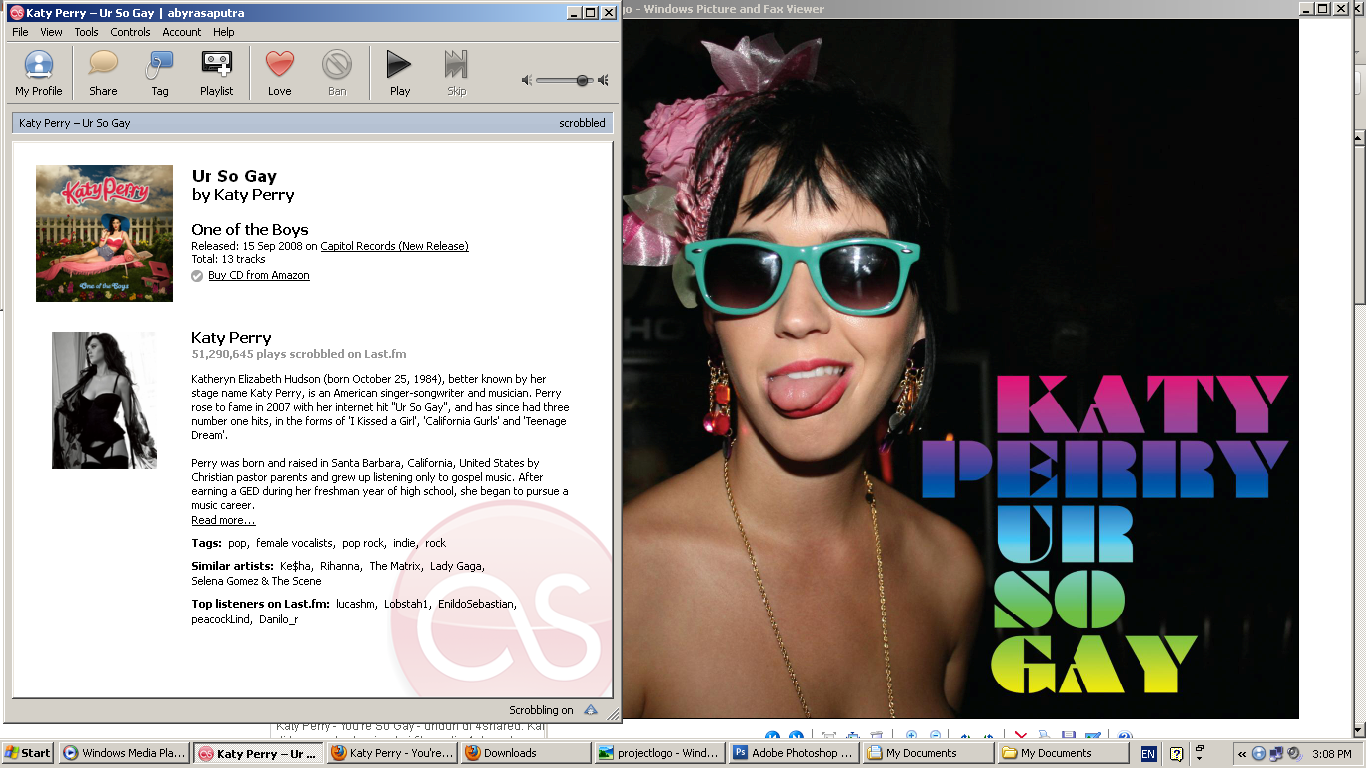
Task: Open the Windows Start menu
Action: [28, 753]
